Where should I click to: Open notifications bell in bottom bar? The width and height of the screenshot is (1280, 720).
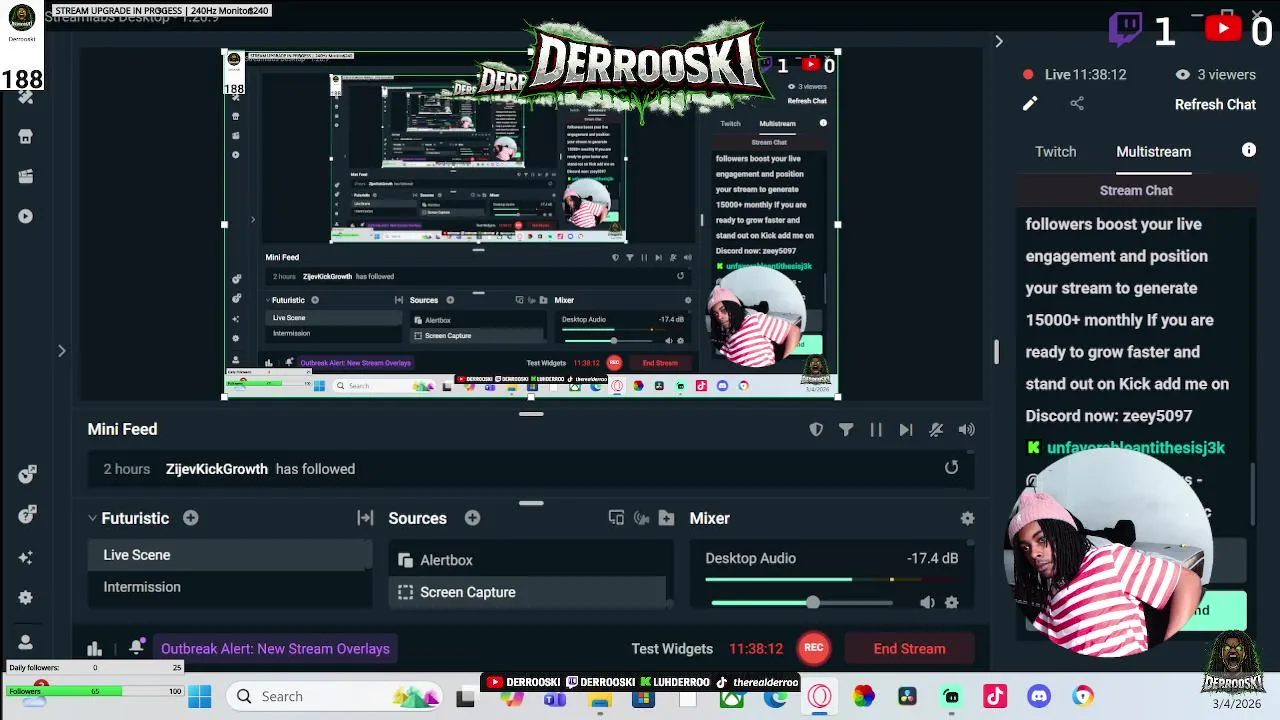pos(137,648)
